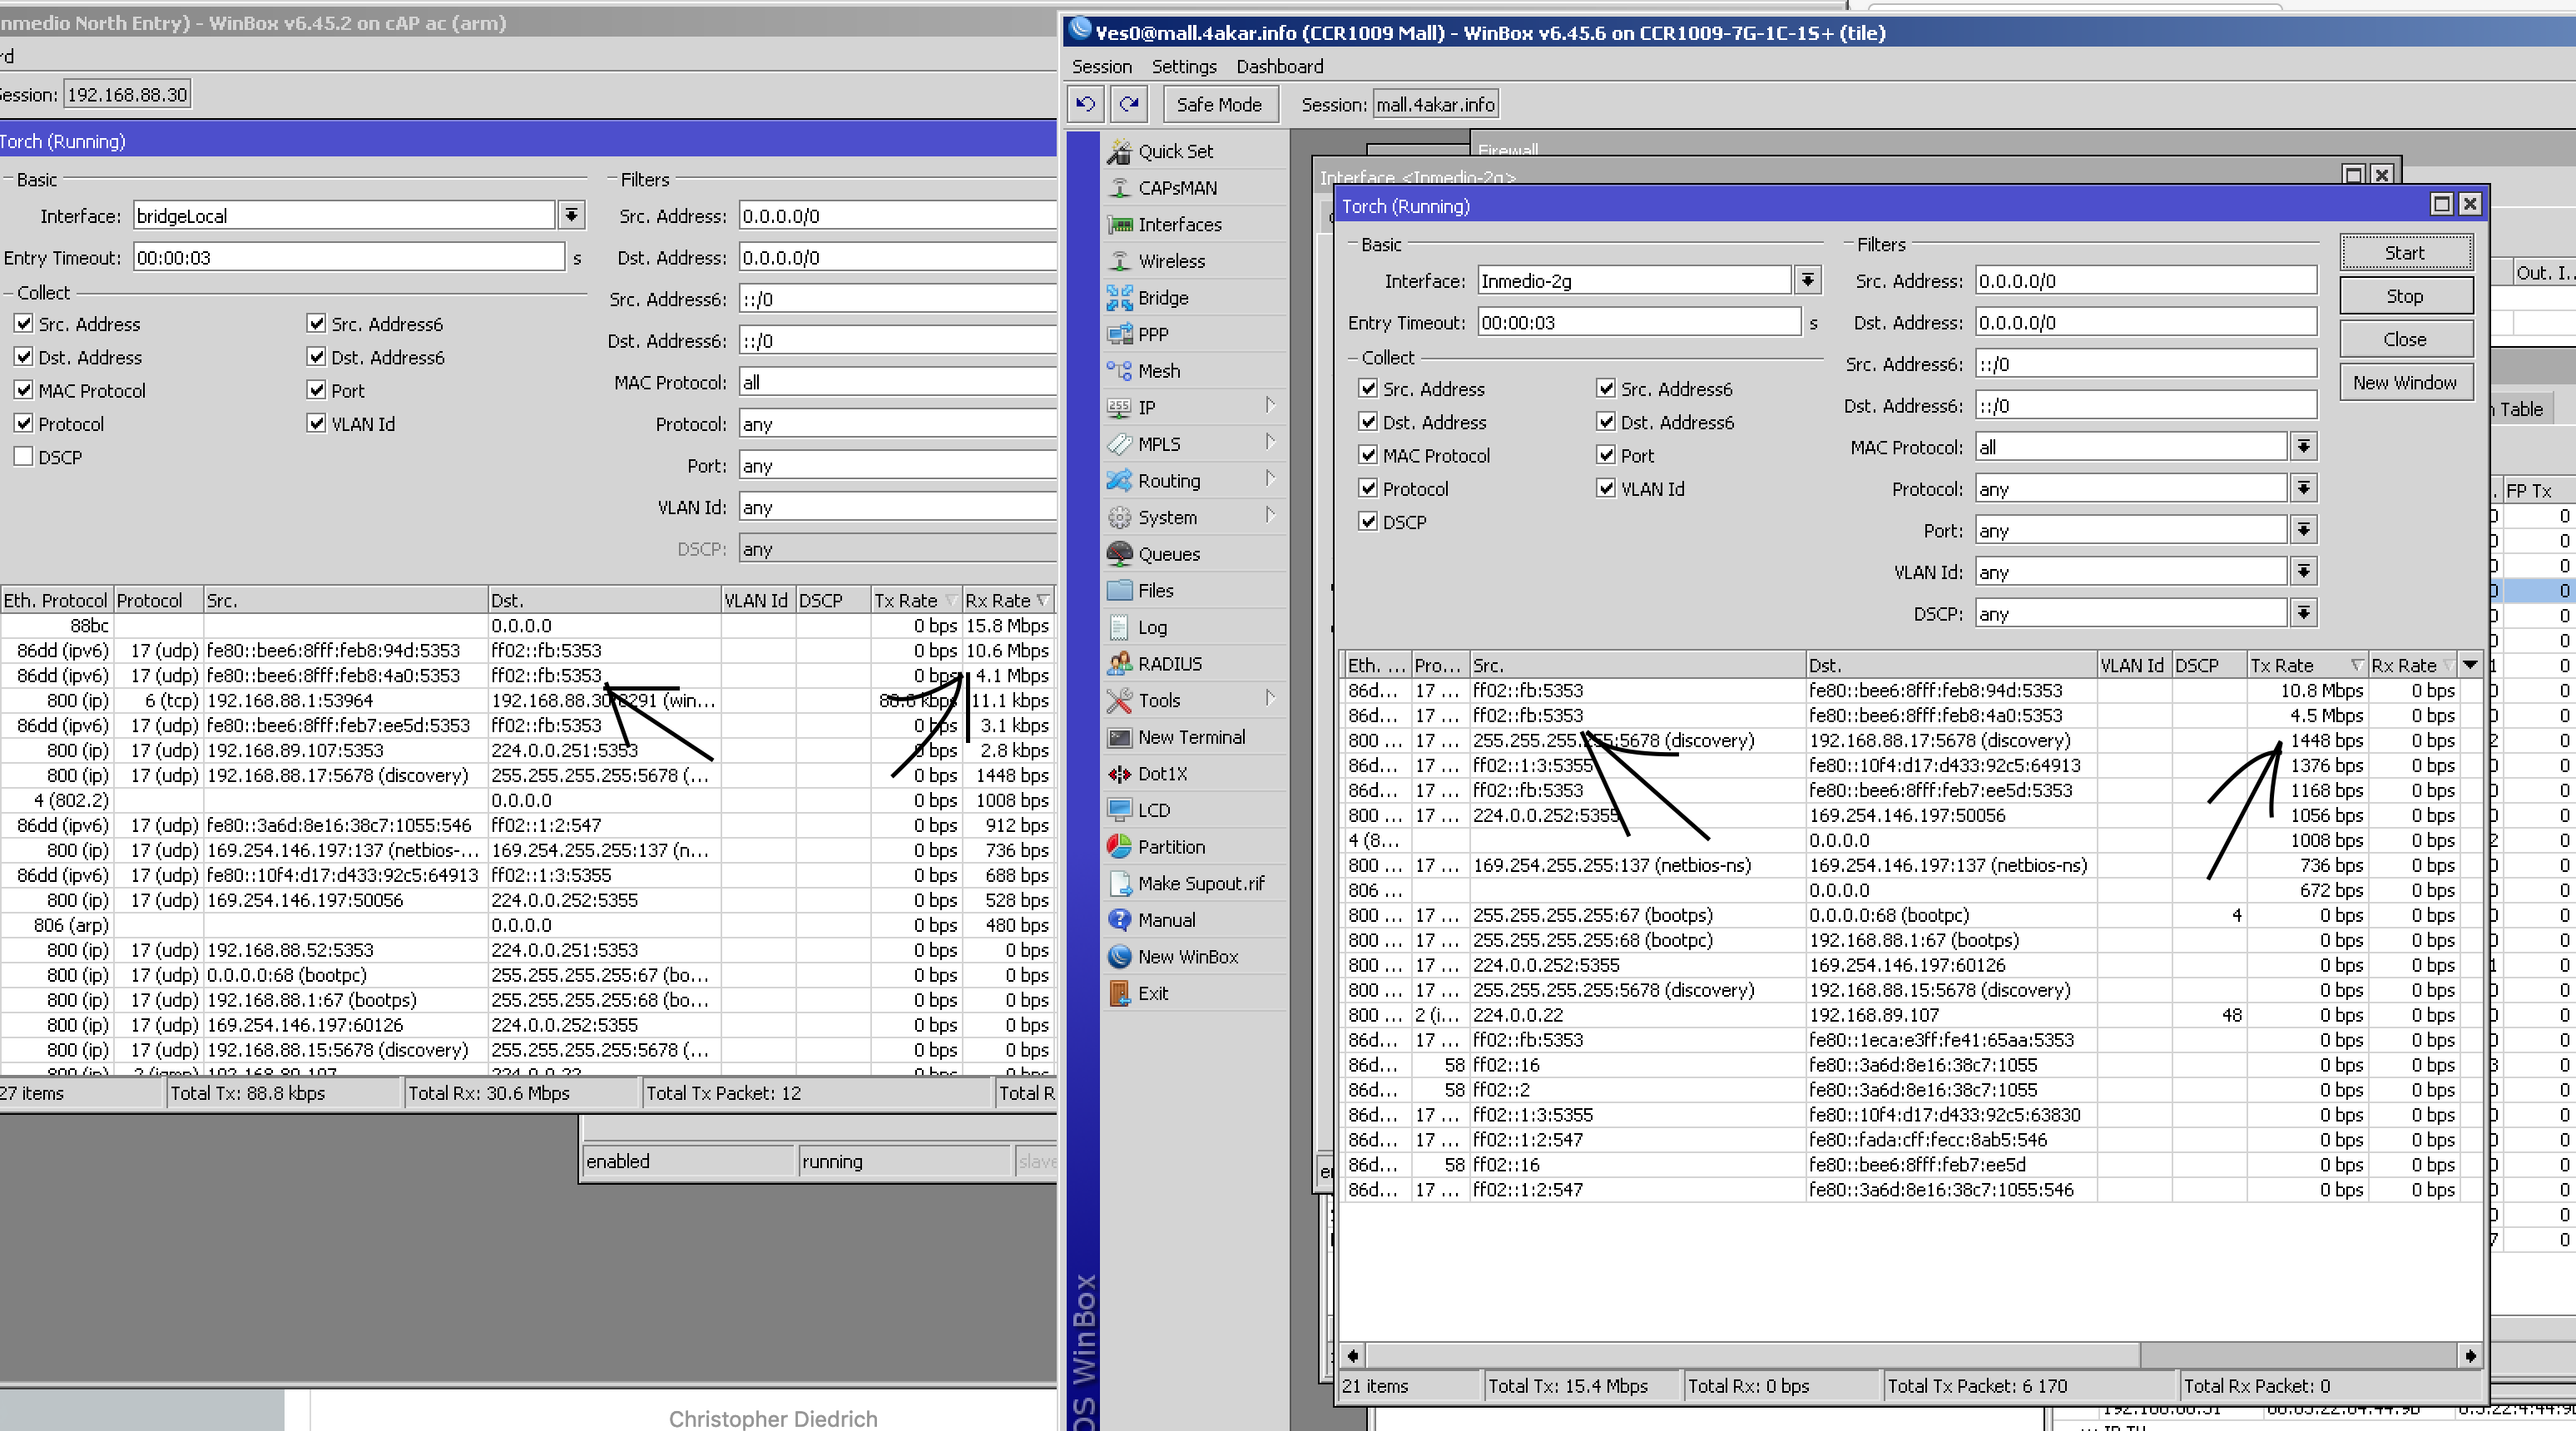The height and width of the screenshot is (1431, 2576).
Task: Open the Settings menu
Action: tap(1184, 67)
